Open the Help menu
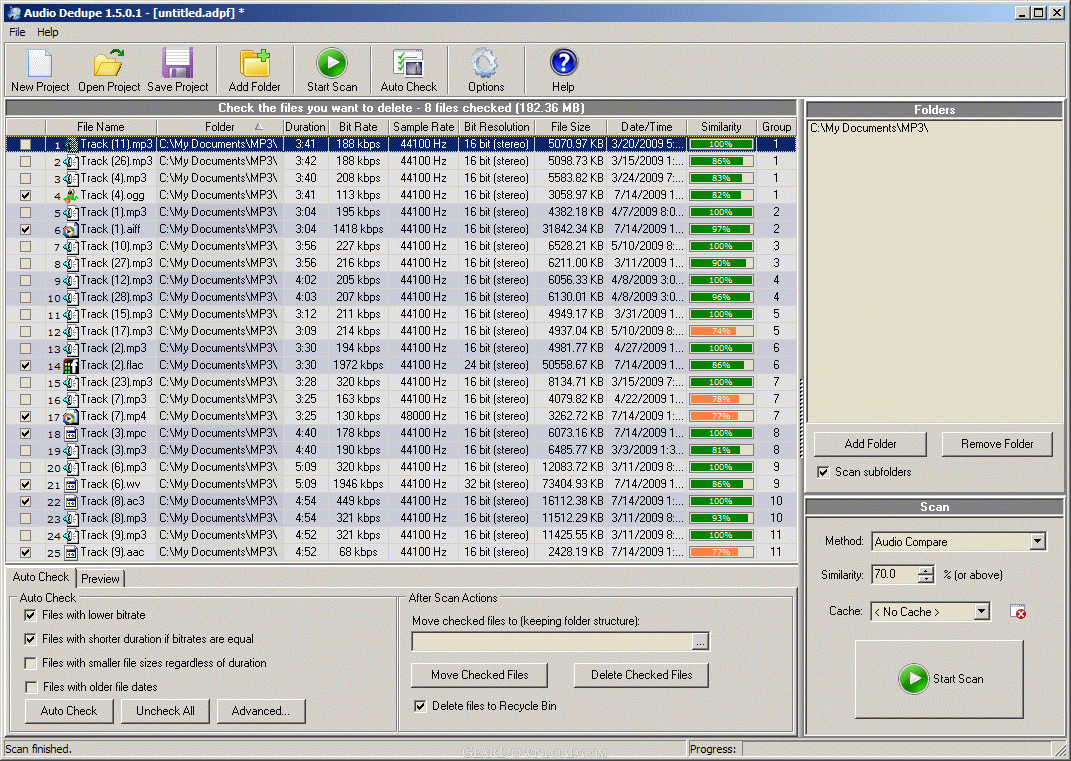The width and height of the screenshot is (1071, 761). [x=48, y=32]
